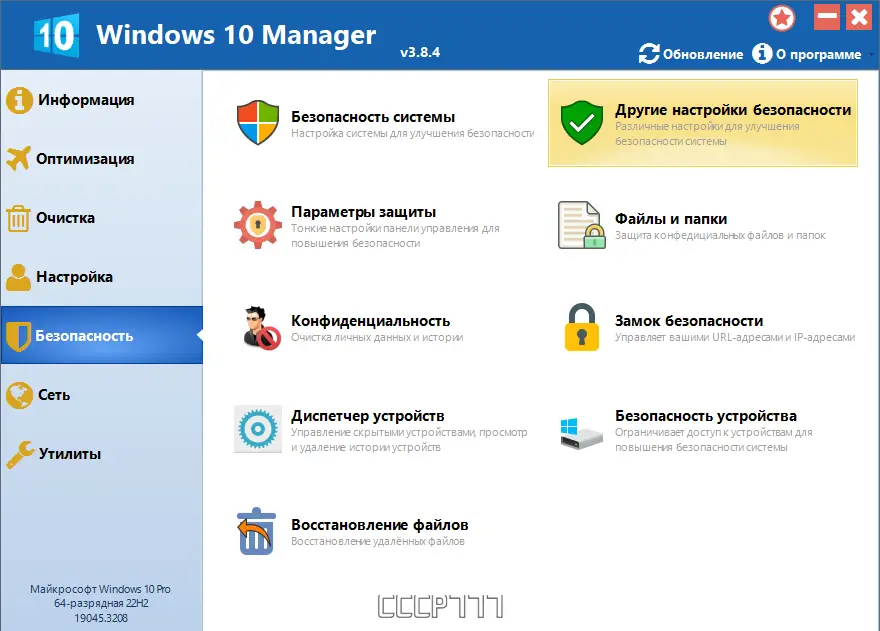Click the version label v3.8.4
880x631 pixels.
(420, 52)
